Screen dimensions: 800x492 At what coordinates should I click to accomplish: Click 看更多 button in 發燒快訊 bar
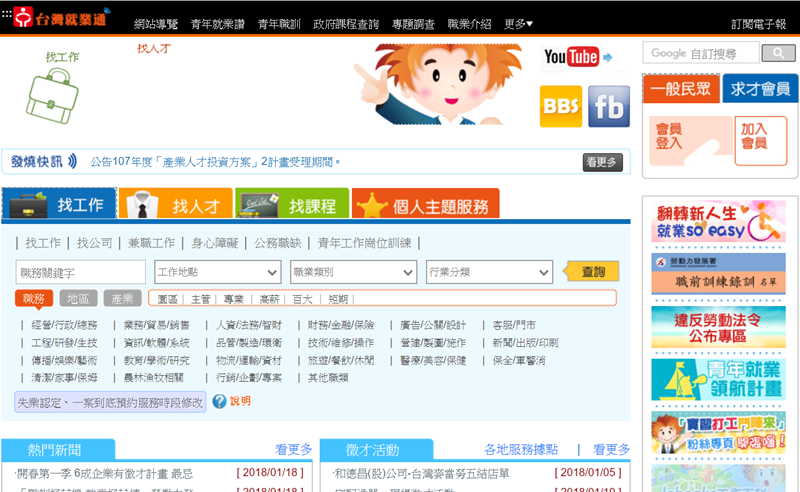(603, 162)
